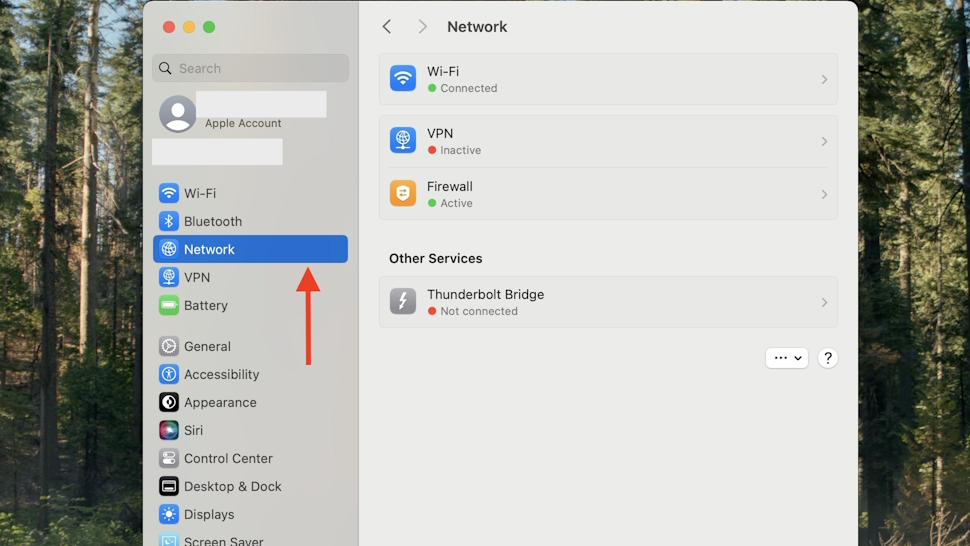970x546 pixels.
Task: Open the Apple Account label
Action: (x=243, y=123)
